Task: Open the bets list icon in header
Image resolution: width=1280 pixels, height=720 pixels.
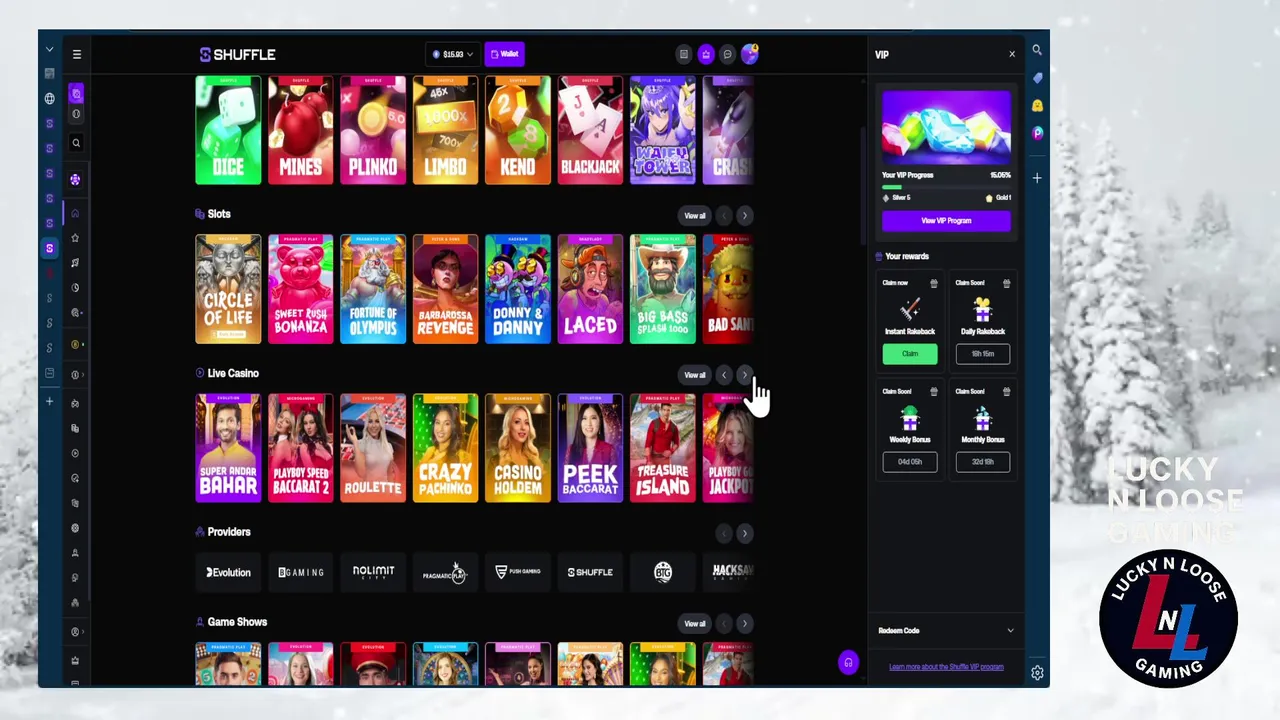Action: [684, 55]
